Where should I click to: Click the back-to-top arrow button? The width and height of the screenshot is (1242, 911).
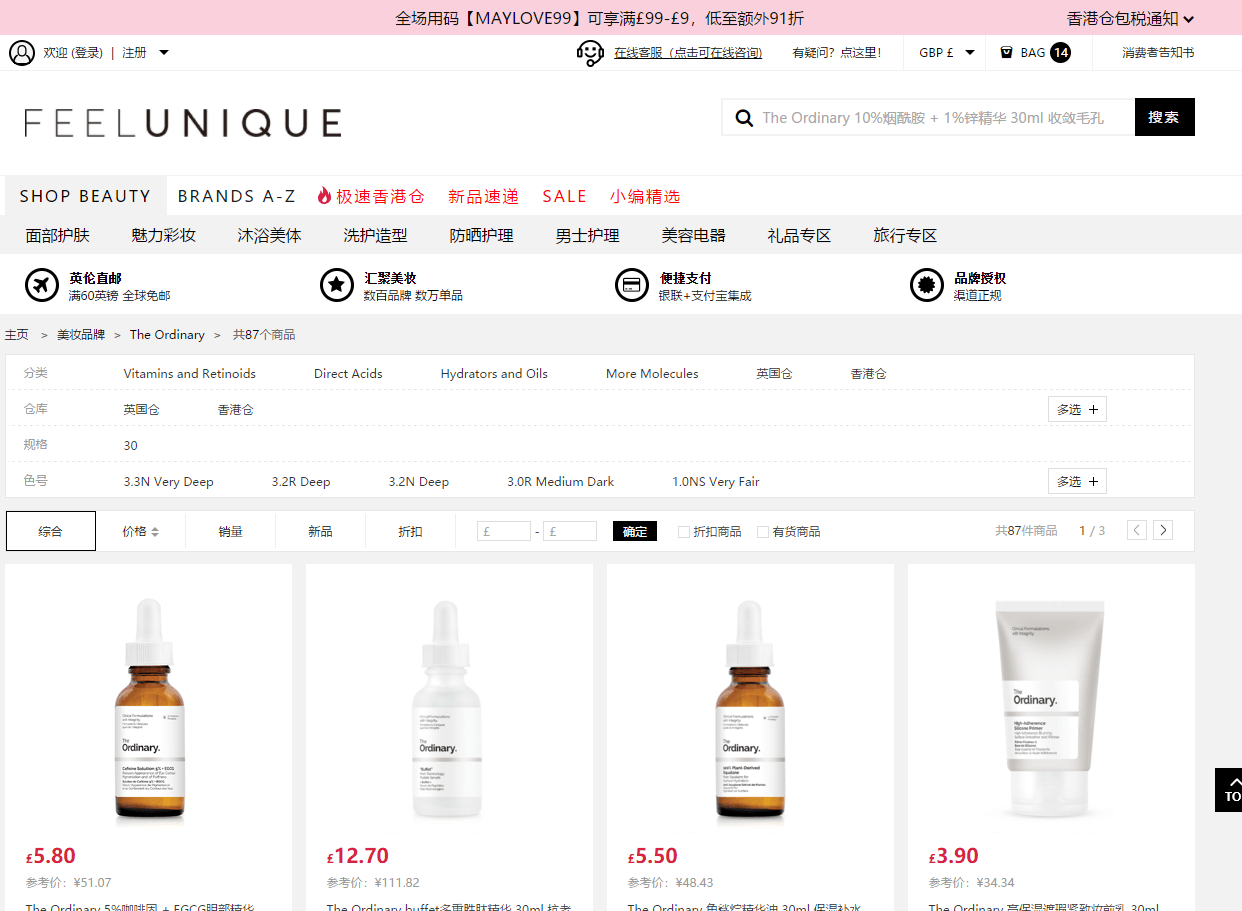click(1230, 790)
